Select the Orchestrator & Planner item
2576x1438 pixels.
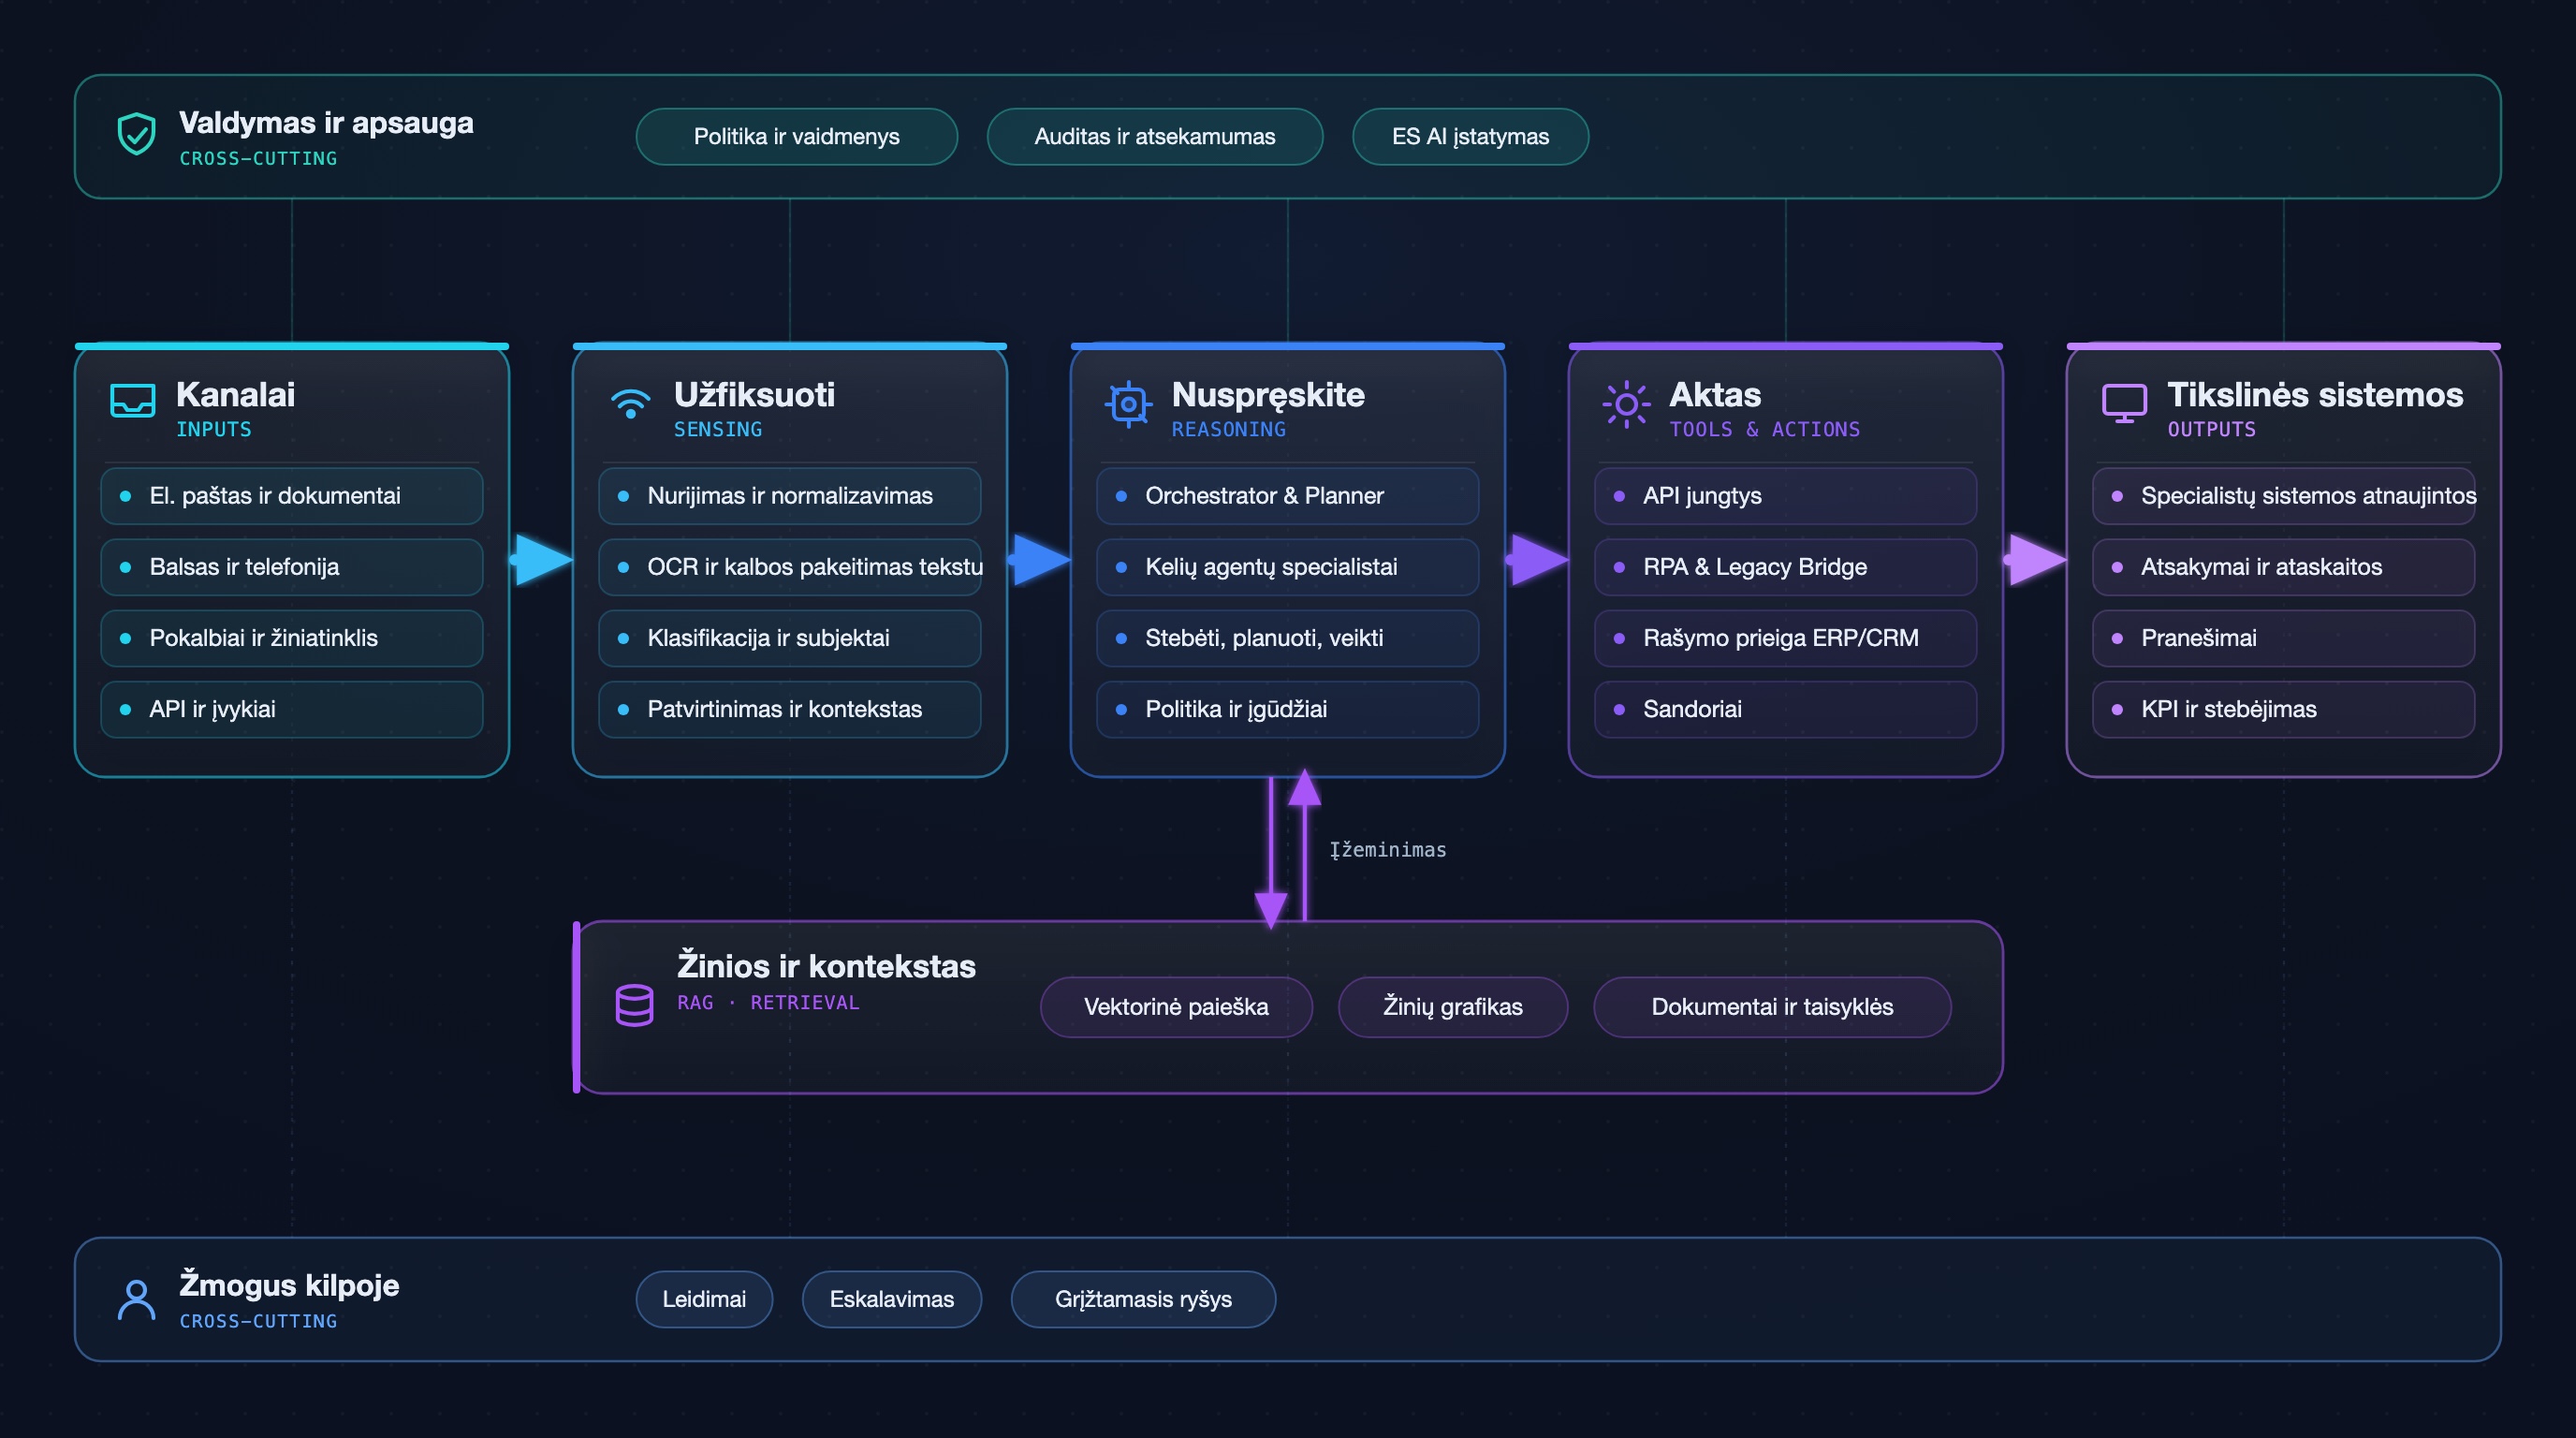pyautogui.click(x=1287, y=496)
